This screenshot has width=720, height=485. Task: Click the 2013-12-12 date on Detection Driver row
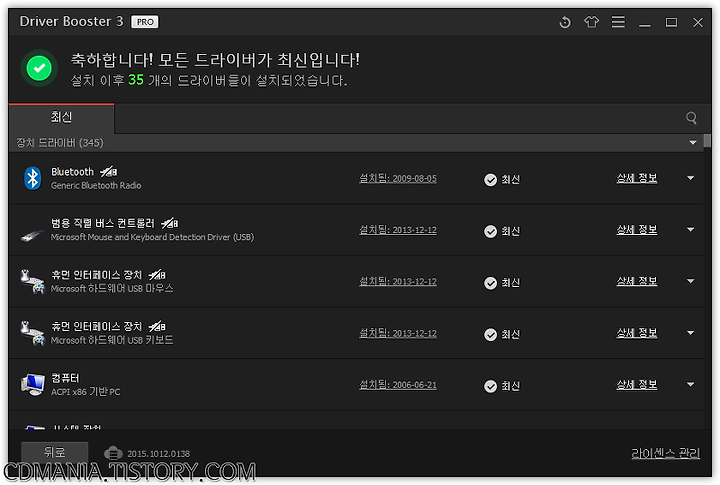pyautogui.click(x=398, y=230)
